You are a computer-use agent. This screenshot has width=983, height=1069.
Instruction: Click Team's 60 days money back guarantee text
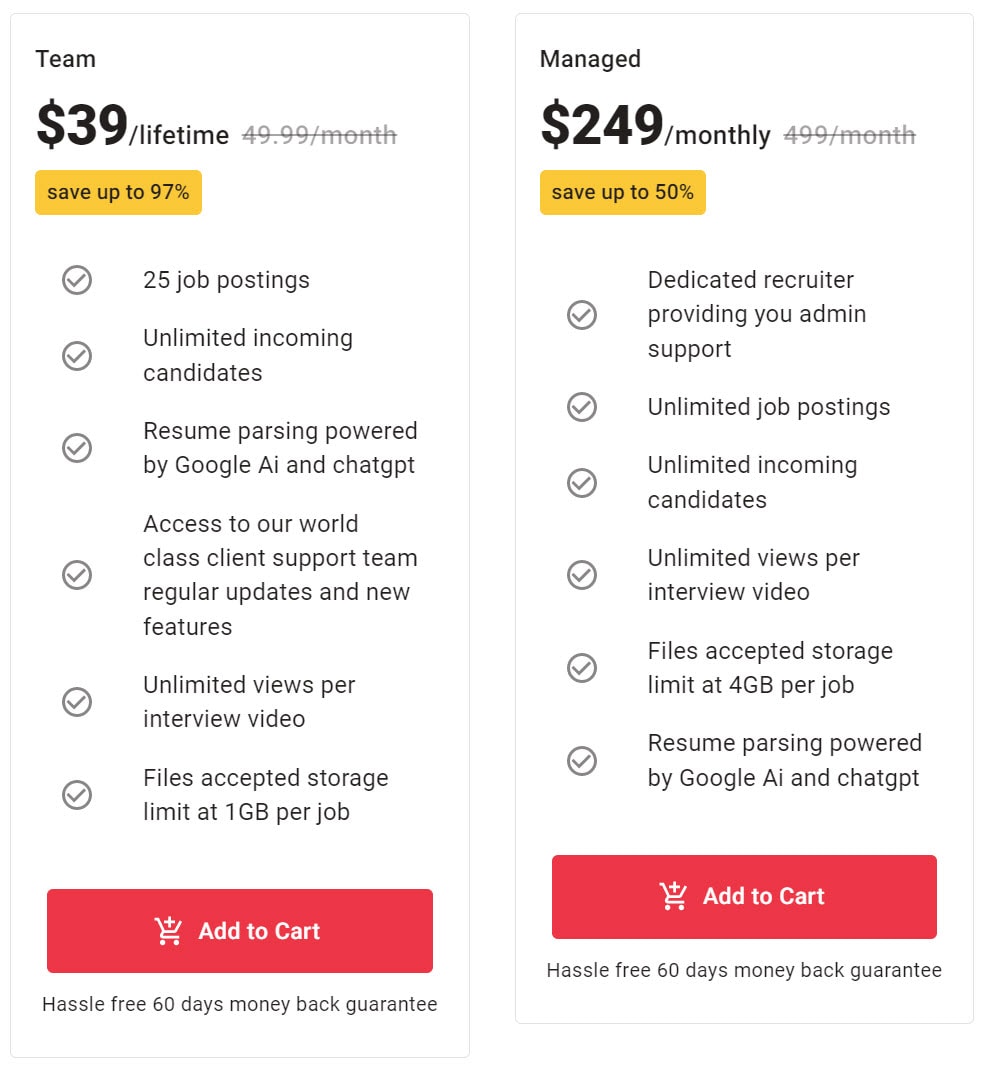(x=239, y=1004)
